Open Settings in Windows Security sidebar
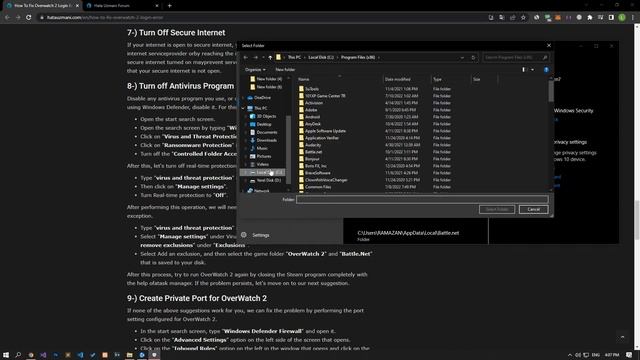 pos(260,235)
